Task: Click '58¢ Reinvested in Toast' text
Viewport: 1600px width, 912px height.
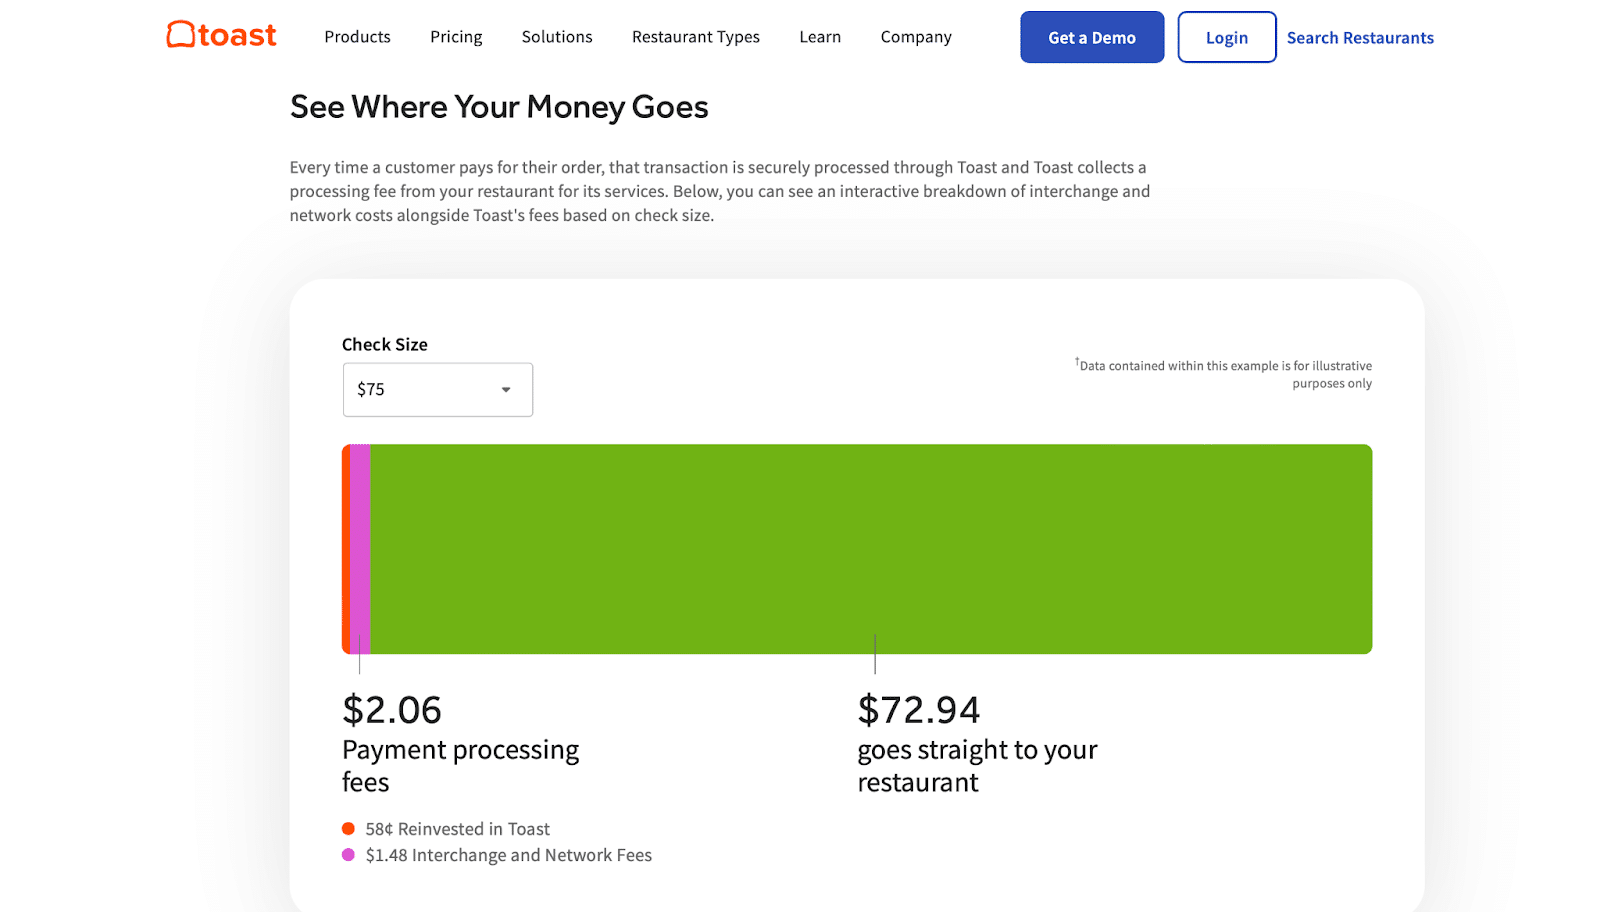Action: pyautogui.click(x=458, y=829)
